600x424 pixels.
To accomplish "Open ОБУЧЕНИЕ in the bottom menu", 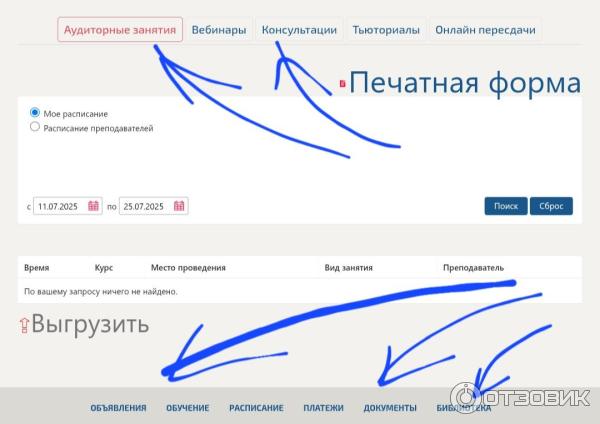I will [x=188, y=408].
